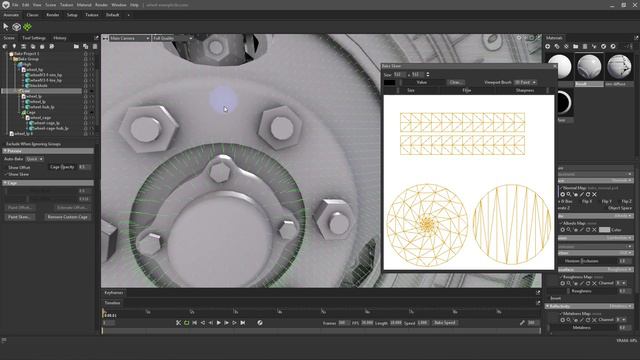Screen dimensions: 640x360
Task: Click the circular icon right of playback controls
Action: click(x=260, y=323)
